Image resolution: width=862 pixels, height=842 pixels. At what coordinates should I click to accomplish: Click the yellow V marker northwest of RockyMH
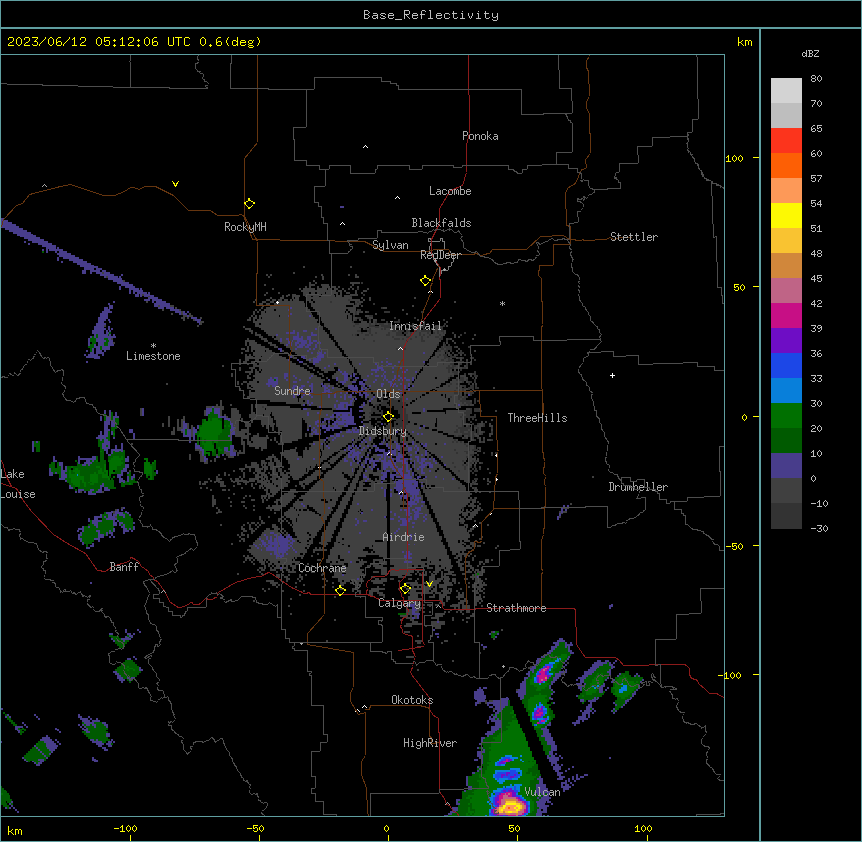175,184
